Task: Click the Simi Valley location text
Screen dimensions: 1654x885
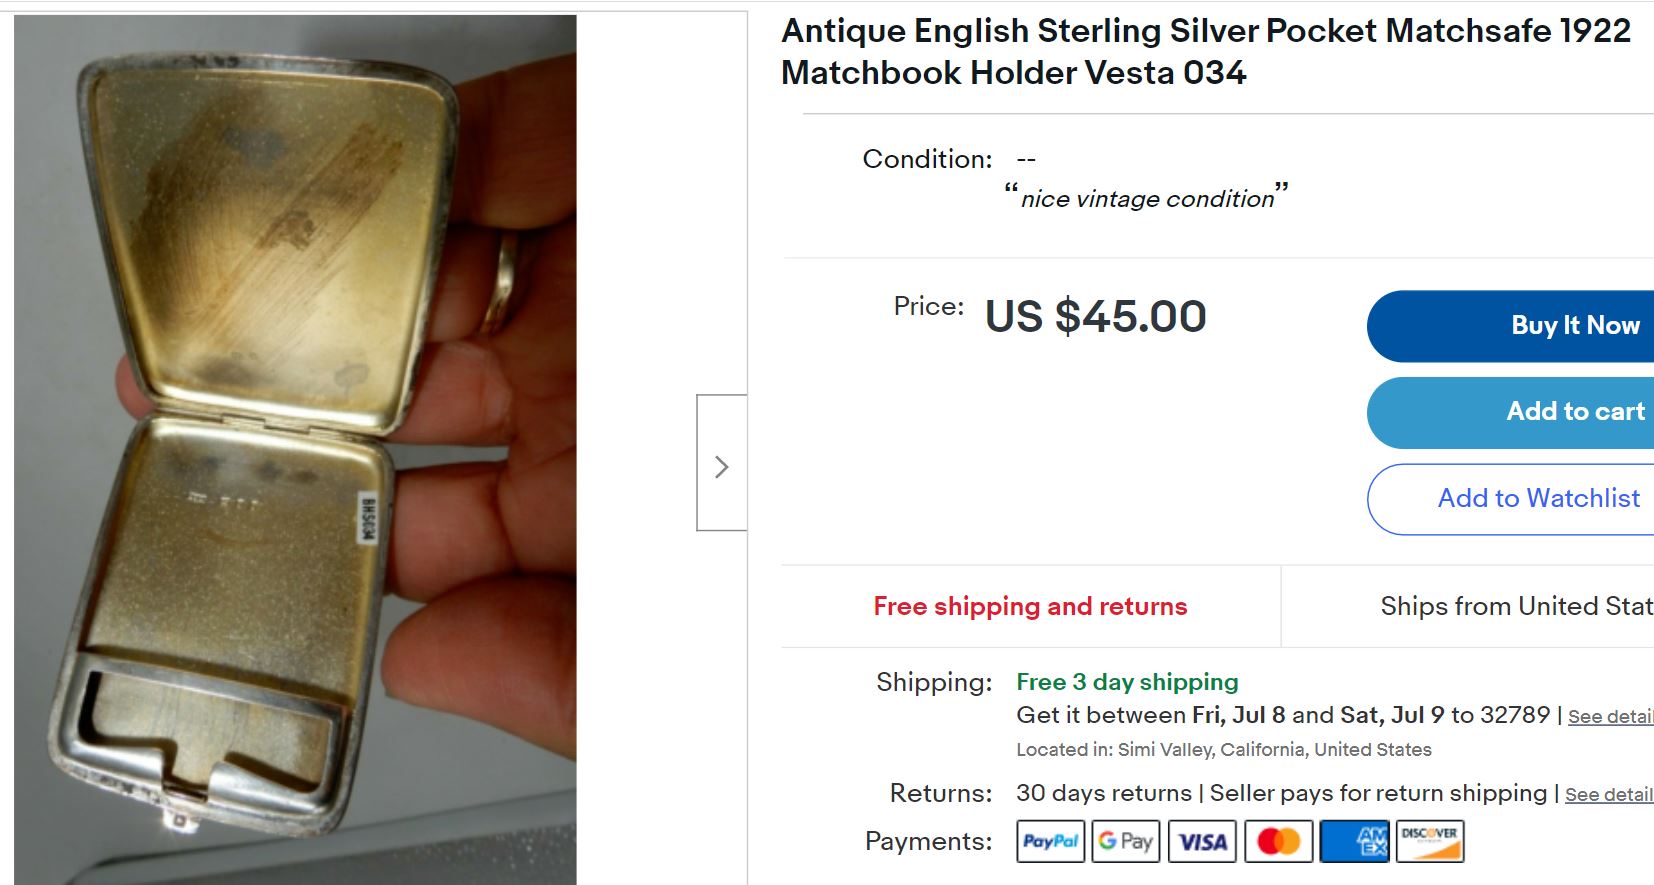Action: tap(1223, 750)
